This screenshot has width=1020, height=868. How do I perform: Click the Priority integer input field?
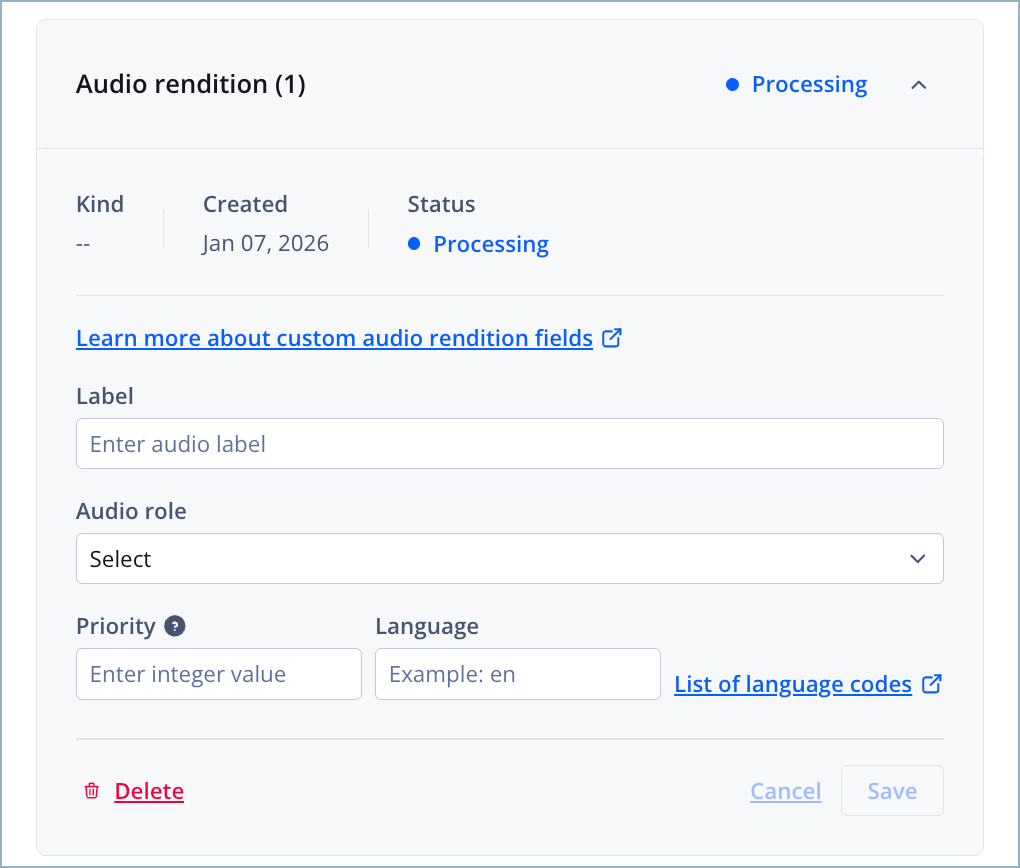[218, 674]
